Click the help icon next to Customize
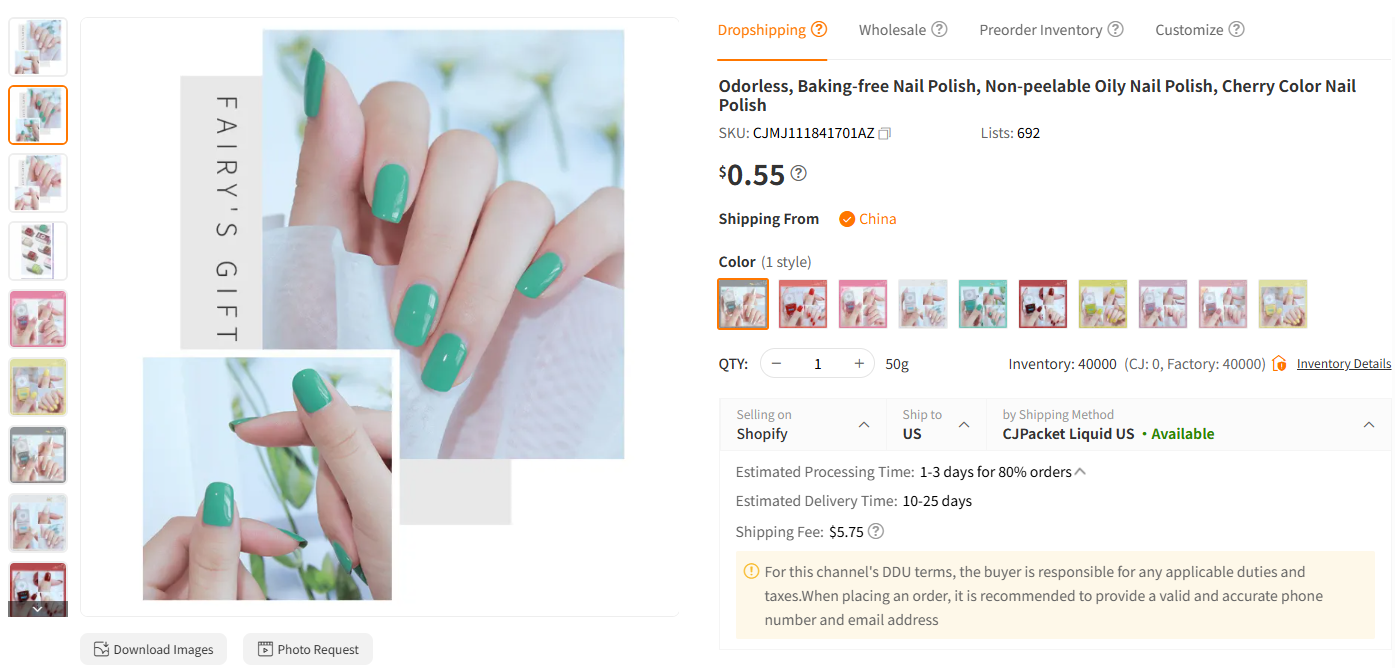This screenshot has width=1395, height=668. 1236,29
